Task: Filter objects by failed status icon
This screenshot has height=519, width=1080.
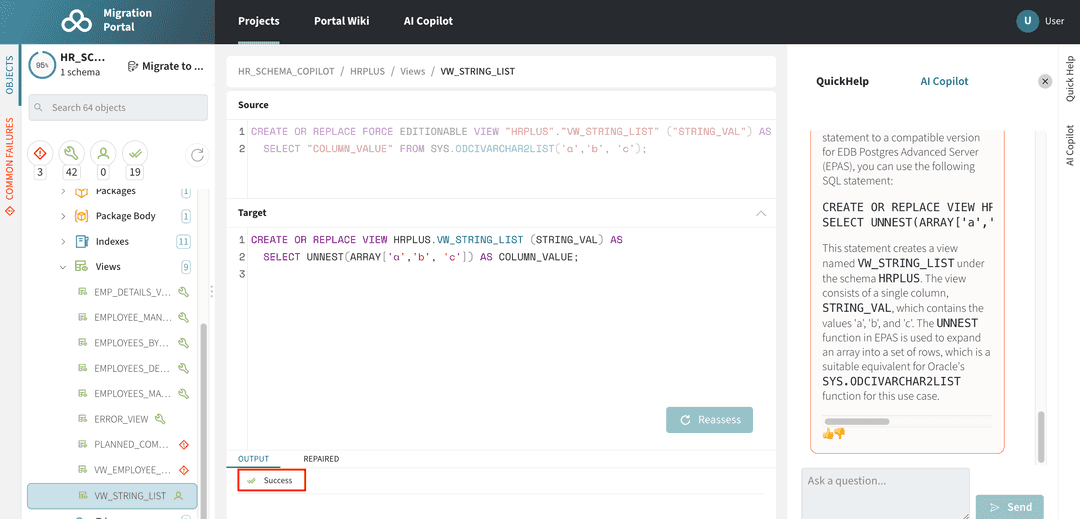Action: point(40,153)
